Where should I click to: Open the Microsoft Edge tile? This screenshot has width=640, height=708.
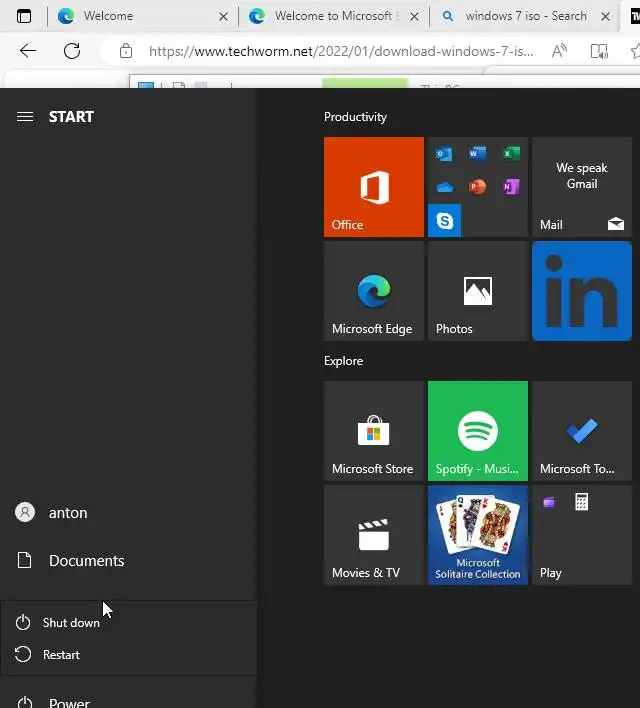[374, 291]
